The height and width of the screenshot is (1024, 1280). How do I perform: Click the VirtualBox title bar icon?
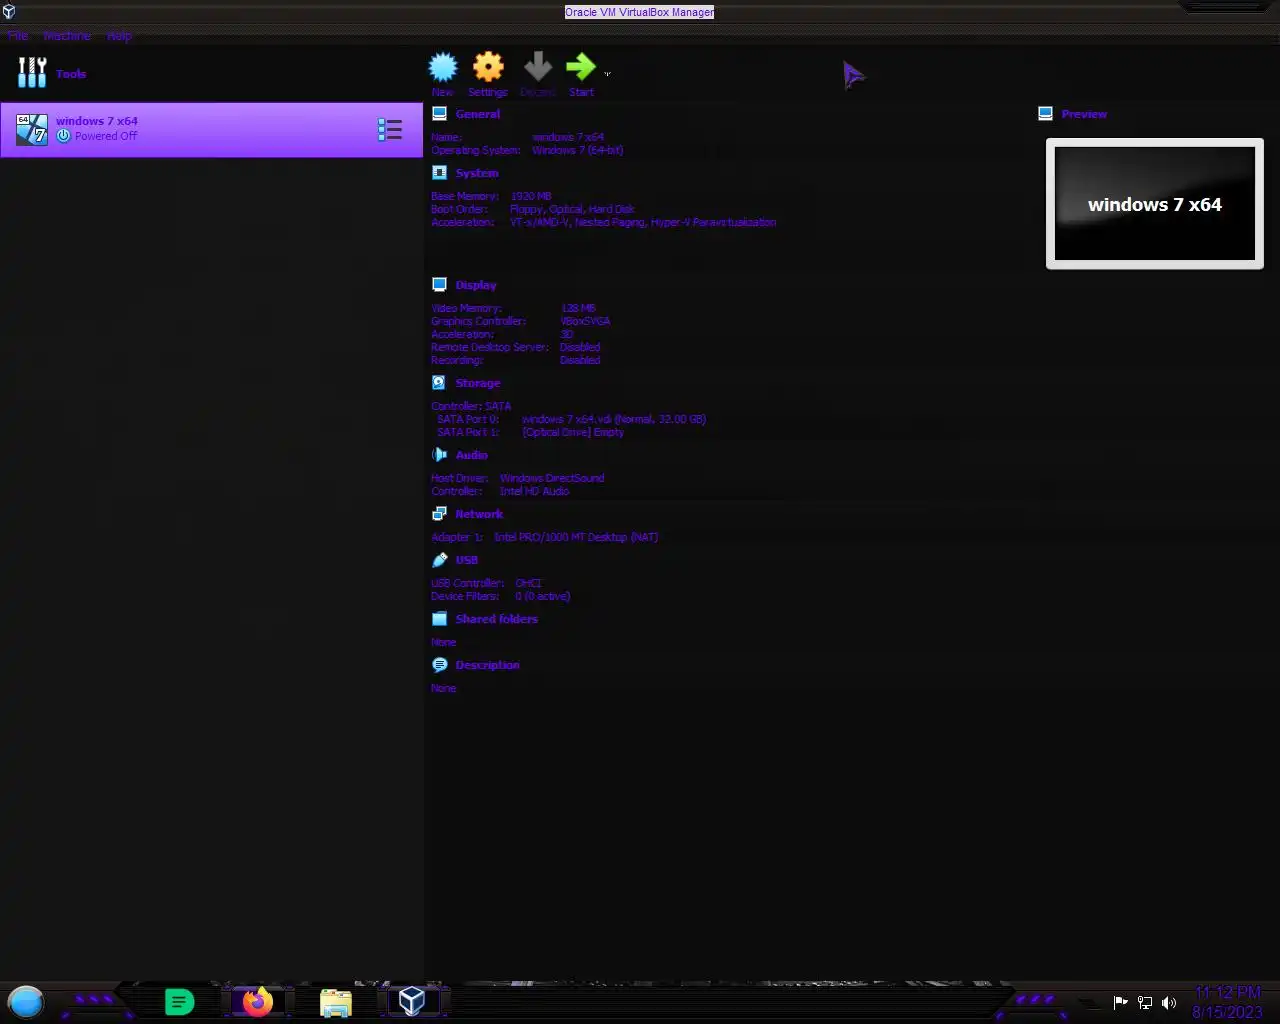click(9, 12)
